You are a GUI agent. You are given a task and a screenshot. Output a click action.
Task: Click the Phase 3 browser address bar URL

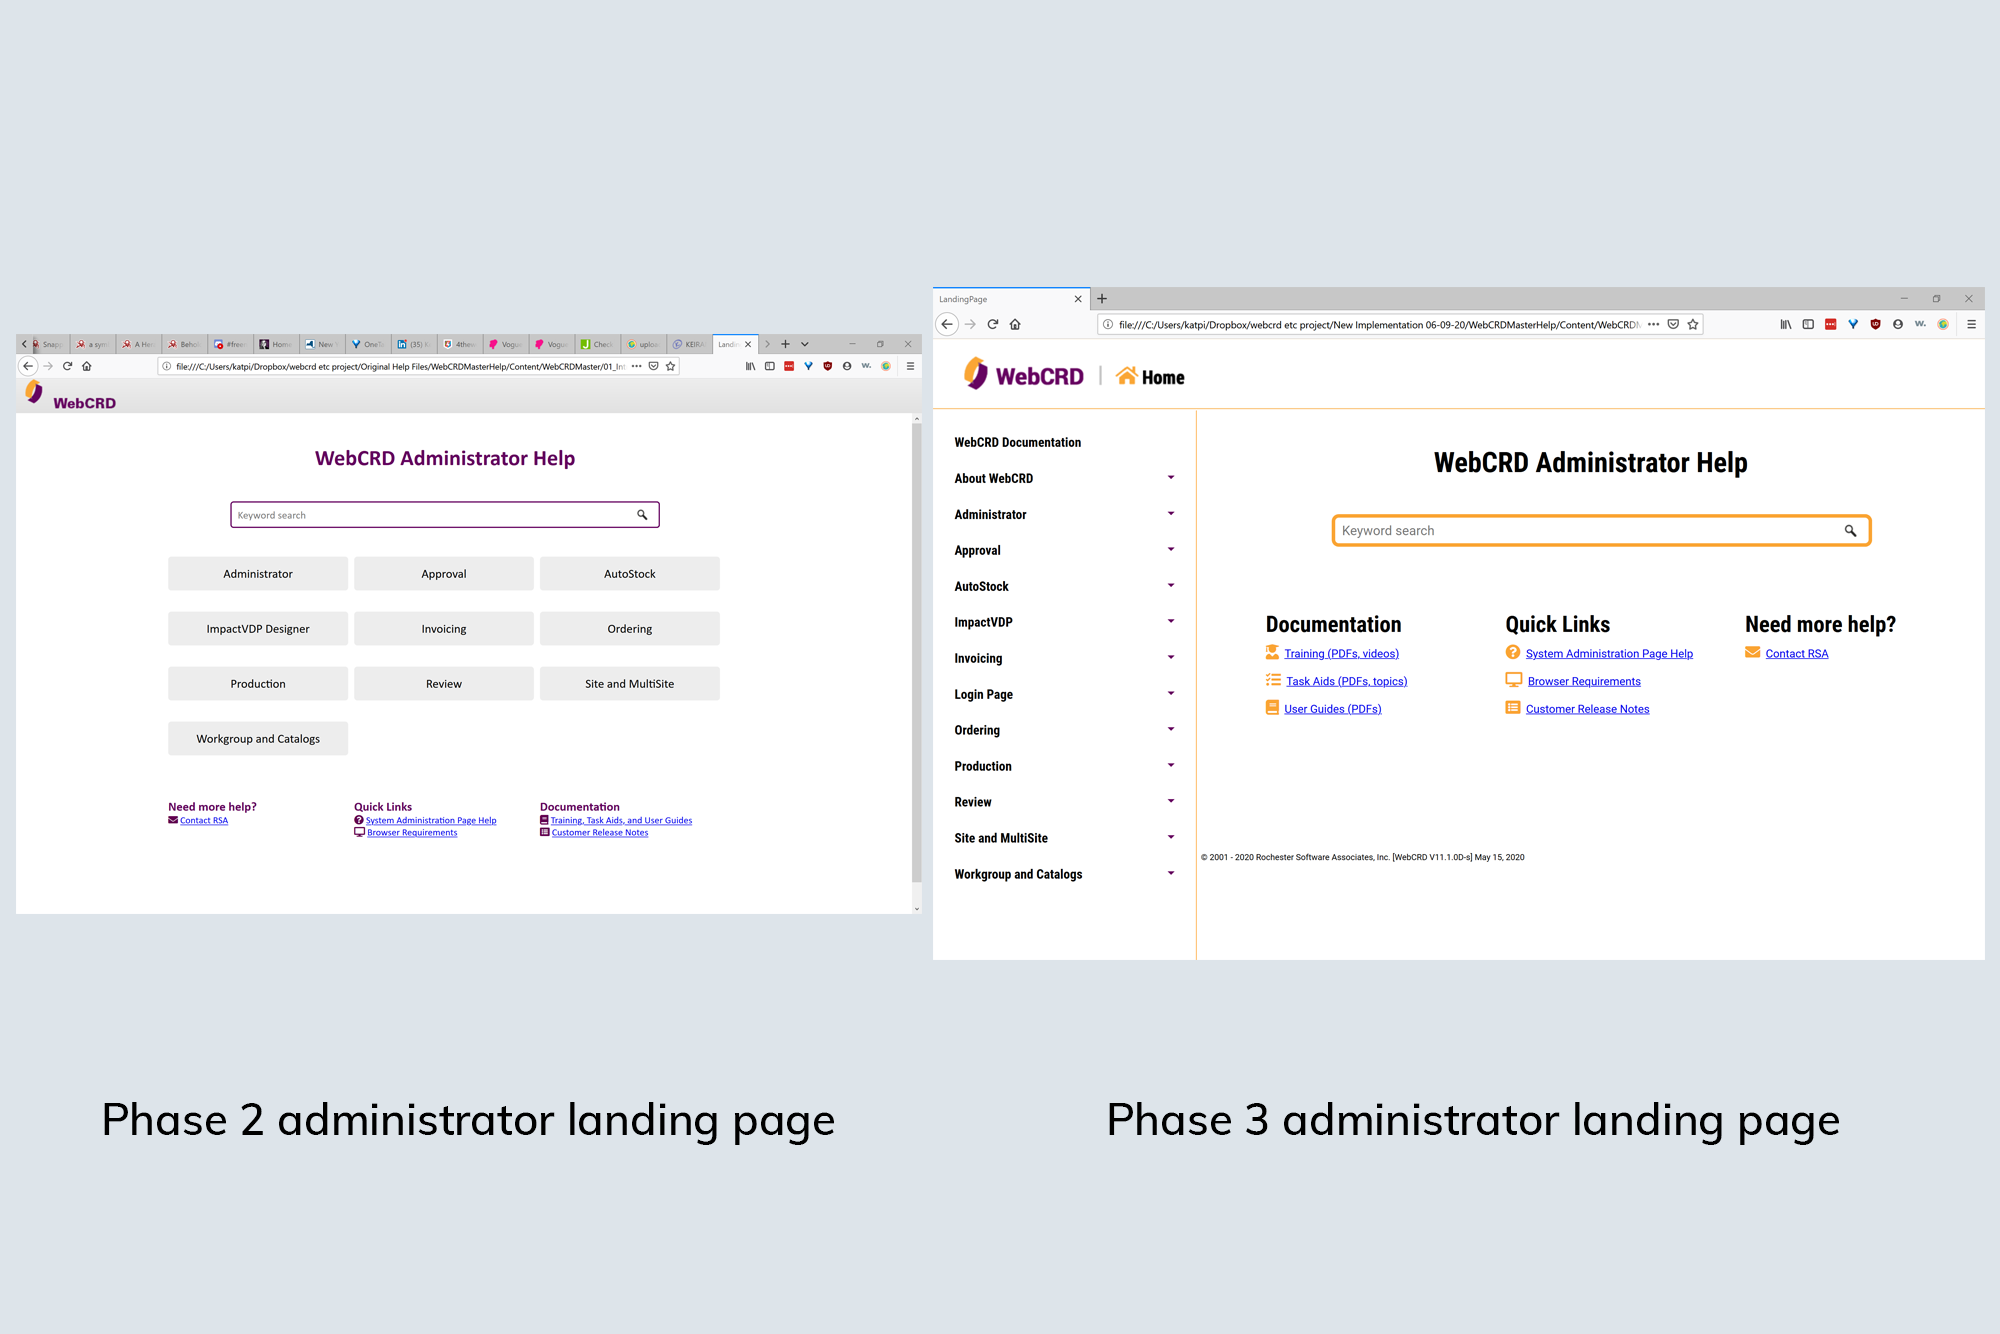pyautogui.click(x=1378, y=324)
